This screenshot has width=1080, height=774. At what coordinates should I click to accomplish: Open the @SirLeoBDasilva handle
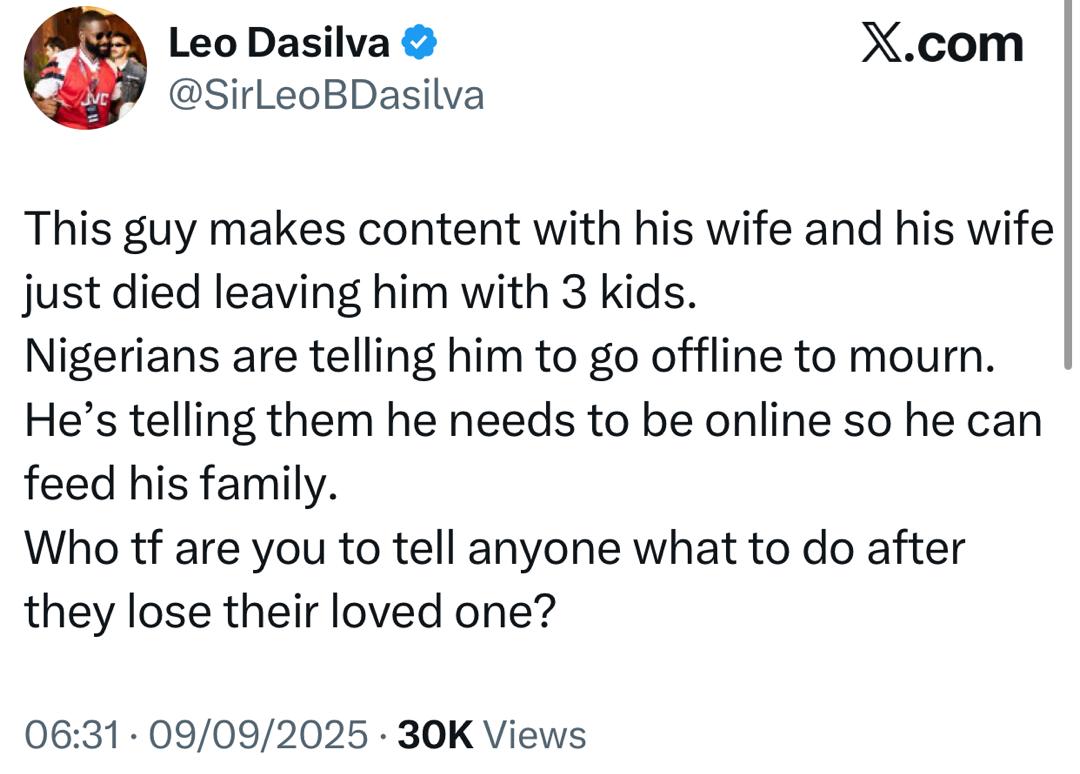[326, 95]
